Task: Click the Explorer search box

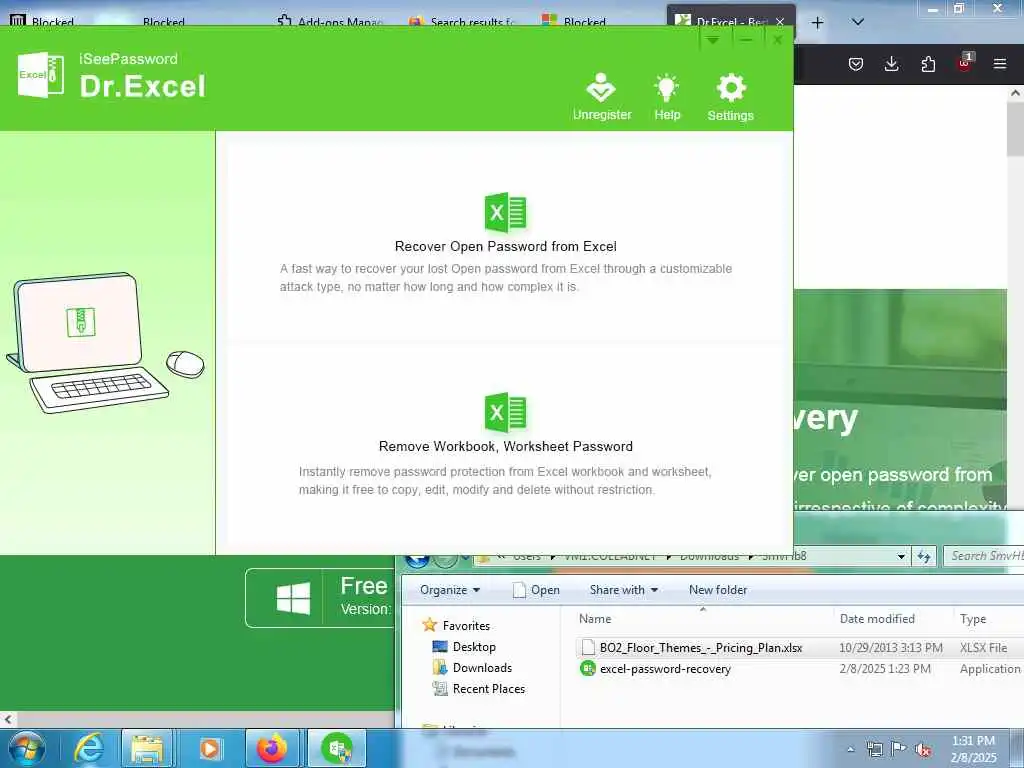Action: [984, 556]
